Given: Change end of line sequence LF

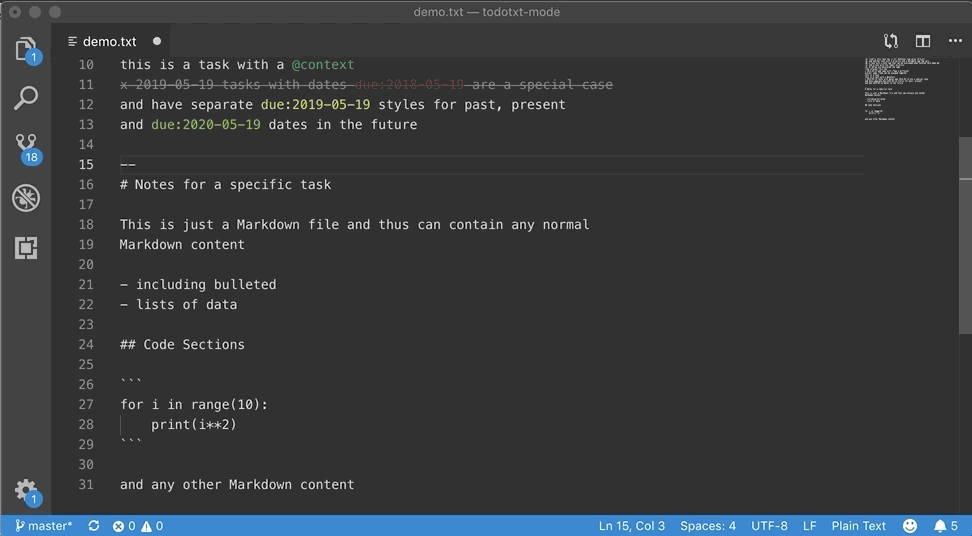Looking at the screenshot, I should [810, 526].
